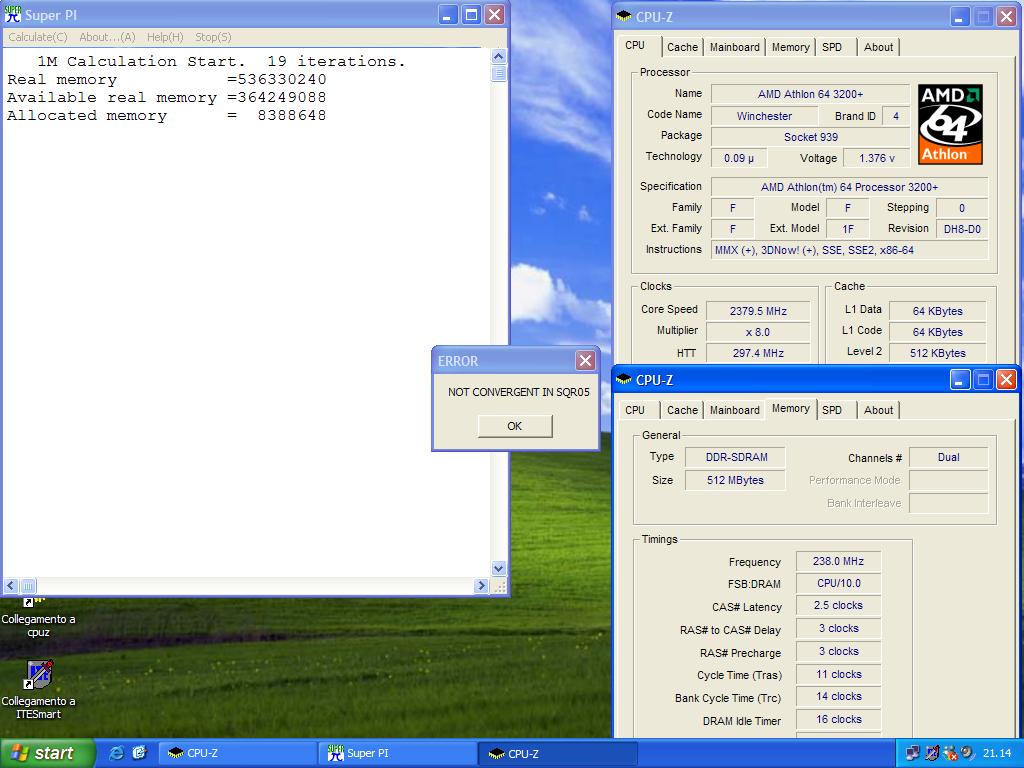Click the Core Speed value '2379.5 MHz'
This screenshot has width=1024, height=768.
(x=758, y=311)
